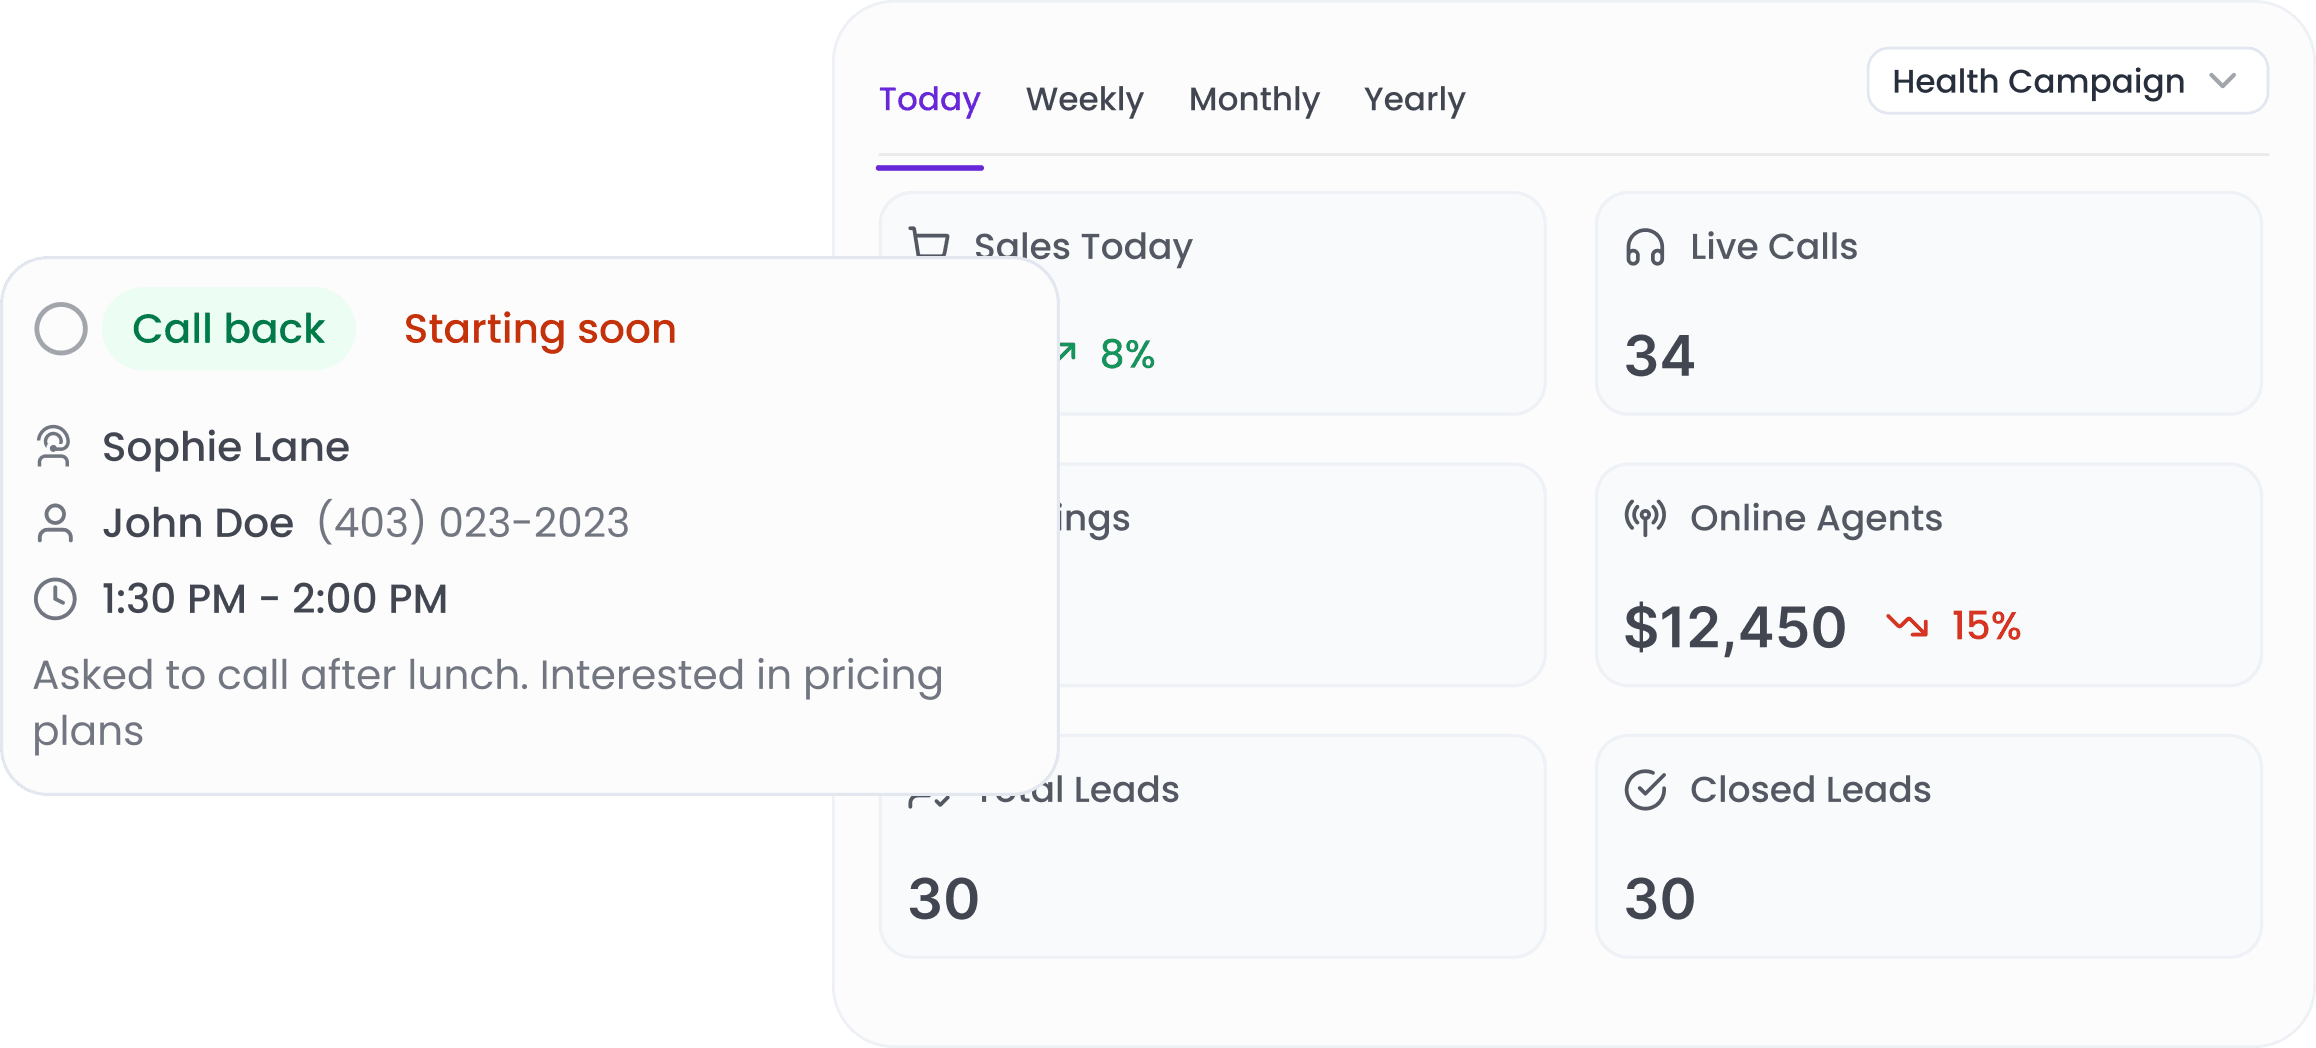Viewport: 2316px width, 1048px height.
Task: Select the agent headset icon beside Sophie Lane
Action: (x=57, y=447)
